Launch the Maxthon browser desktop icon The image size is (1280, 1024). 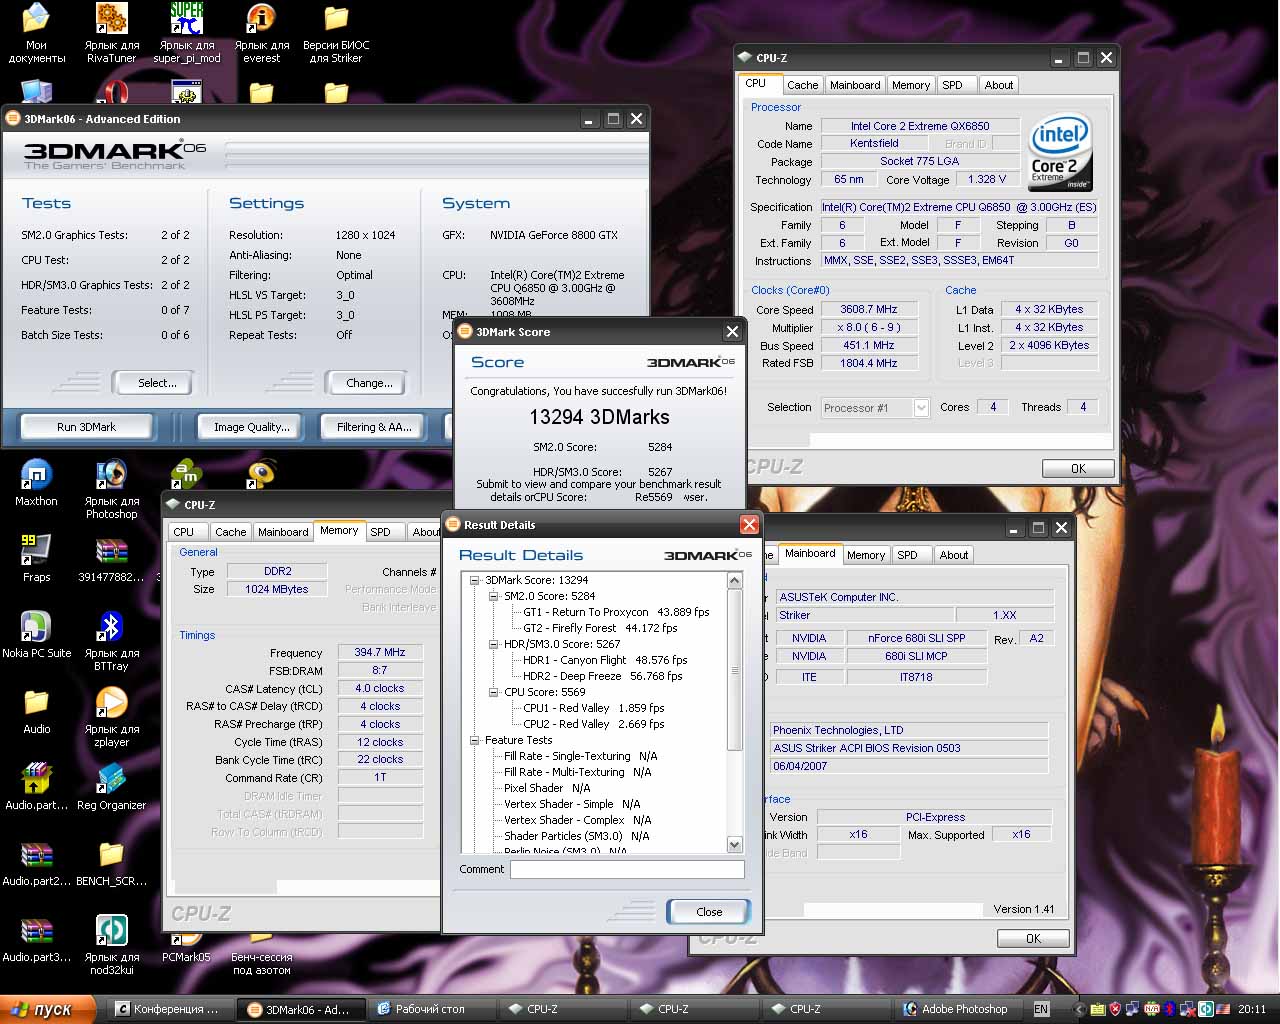tap(36, 483)
